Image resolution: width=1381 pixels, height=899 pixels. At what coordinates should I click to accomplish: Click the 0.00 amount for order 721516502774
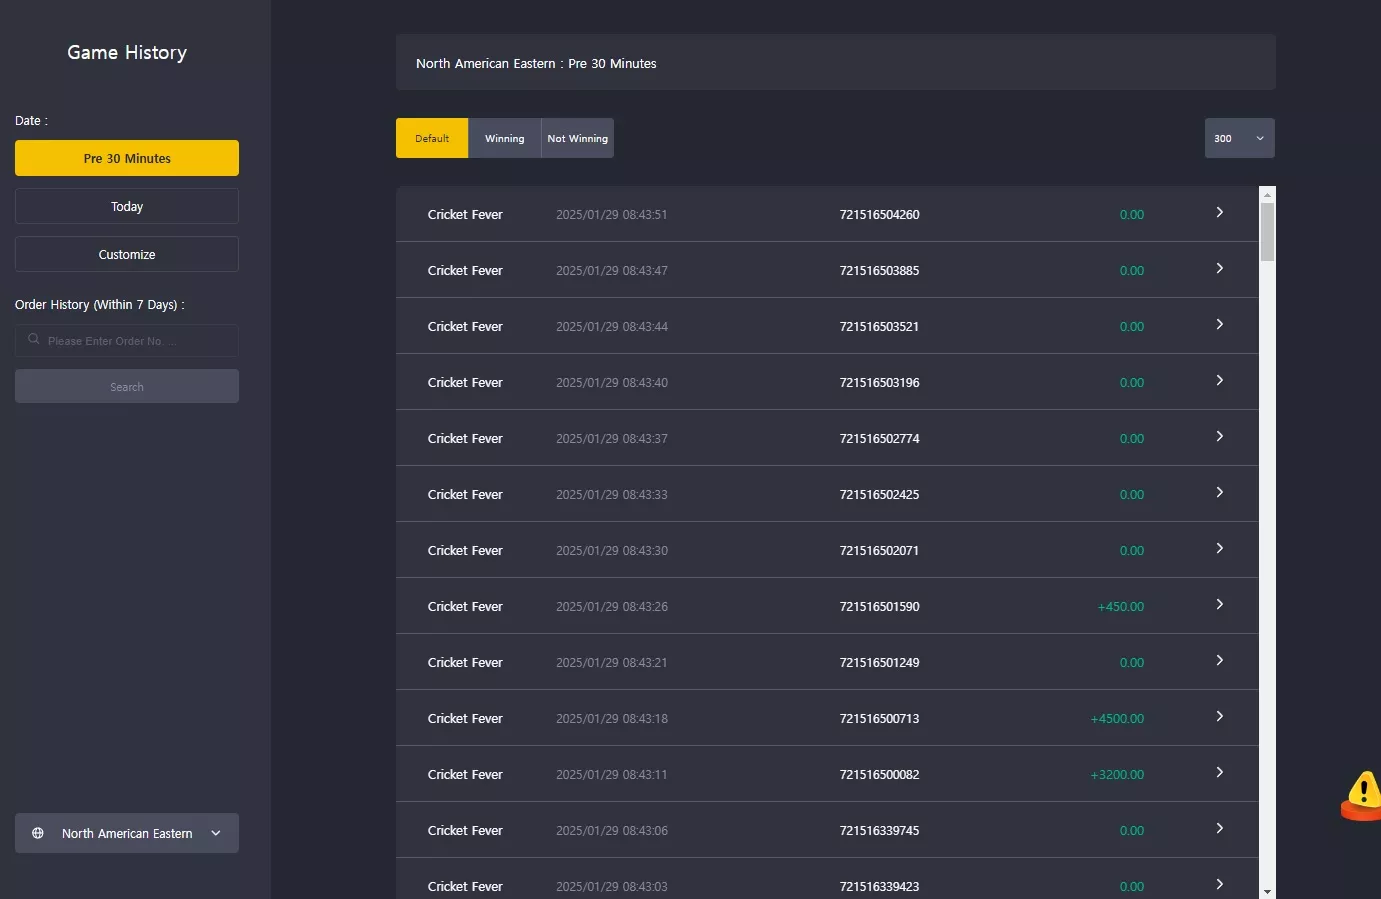[1131, 438]
